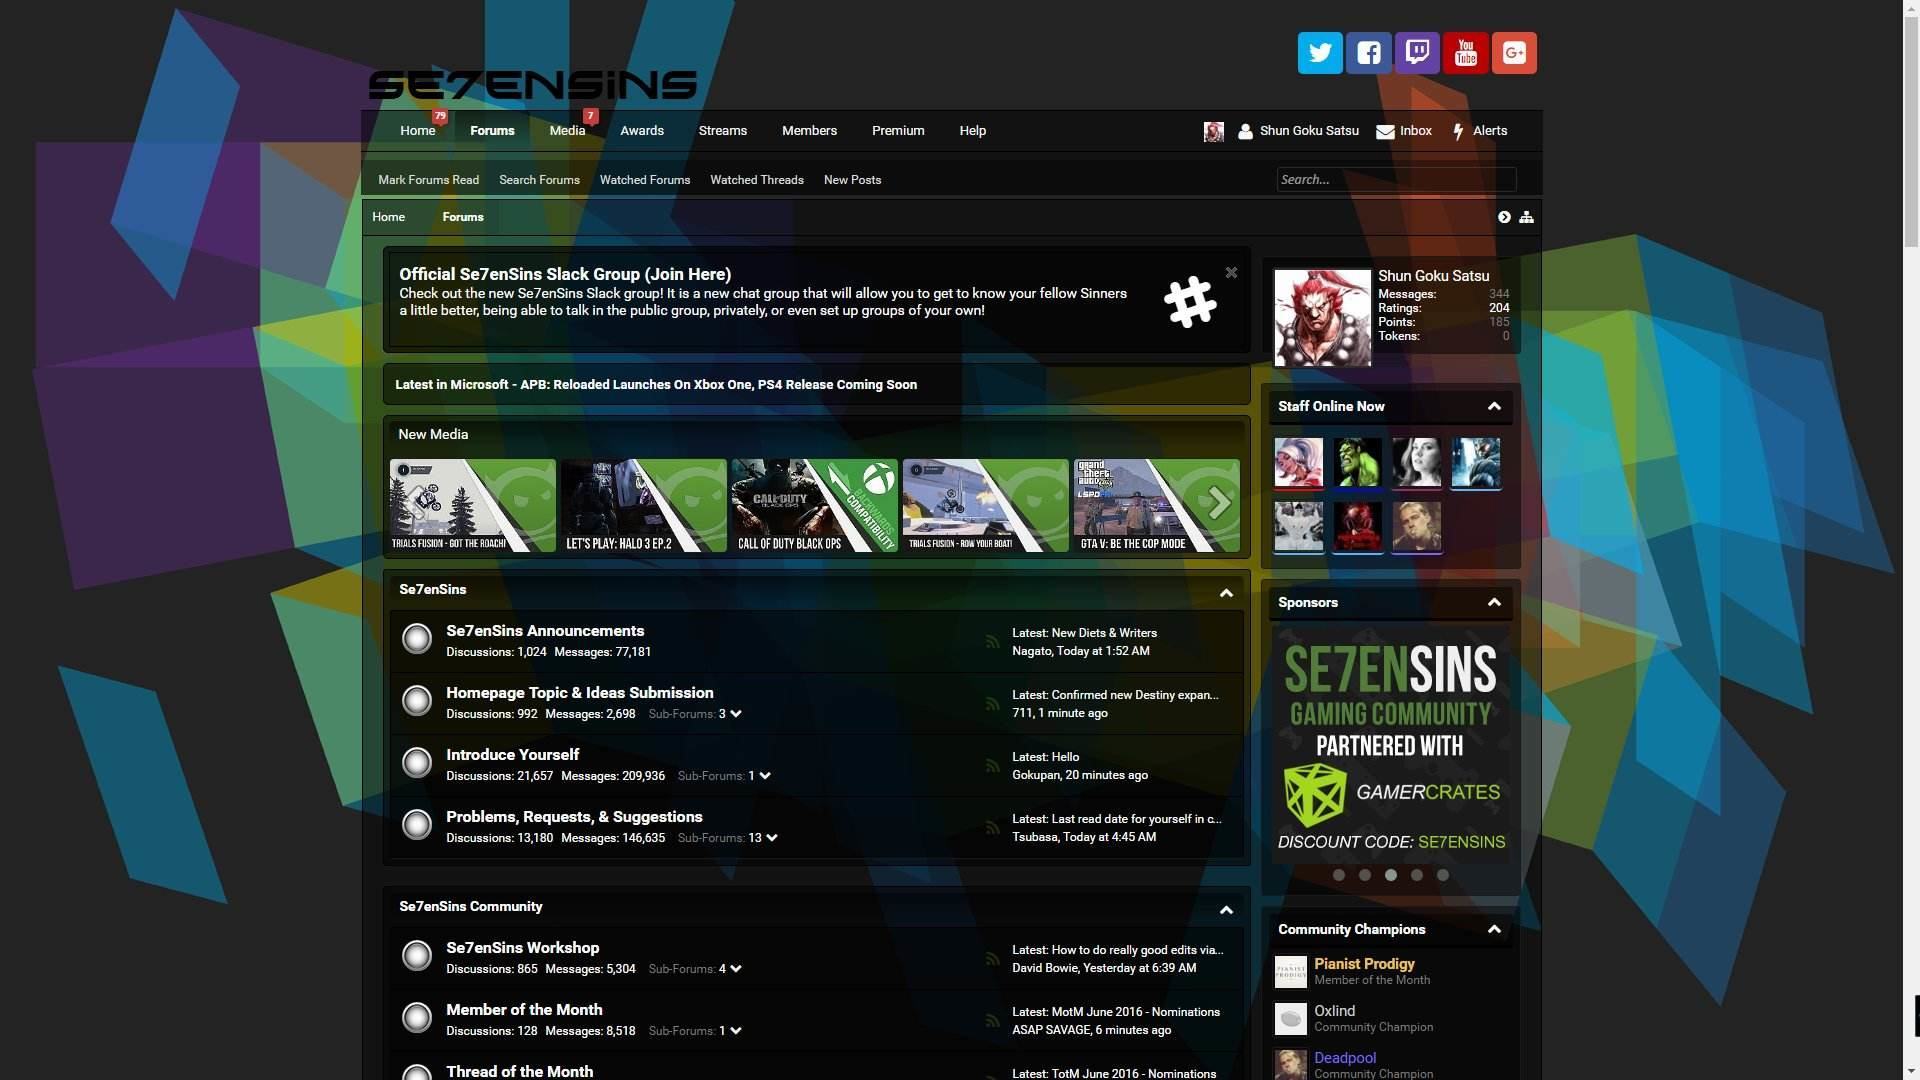
Task: Open the Facebook social icon
Action: (1369, 53)
